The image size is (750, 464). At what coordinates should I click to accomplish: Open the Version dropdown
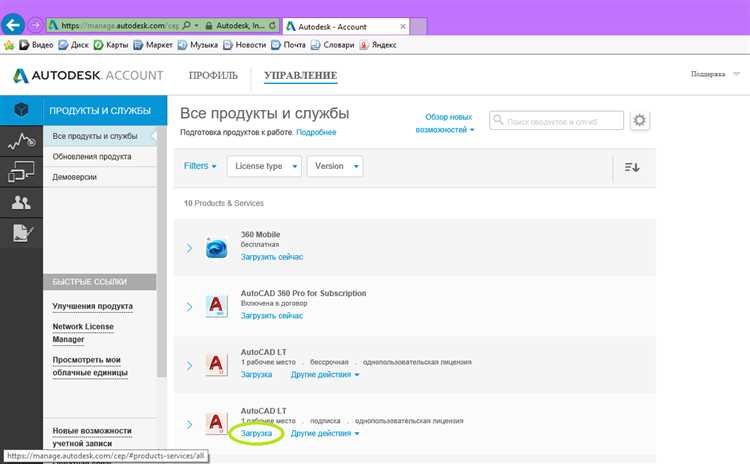pyautogui.click(x=335, y=166)
